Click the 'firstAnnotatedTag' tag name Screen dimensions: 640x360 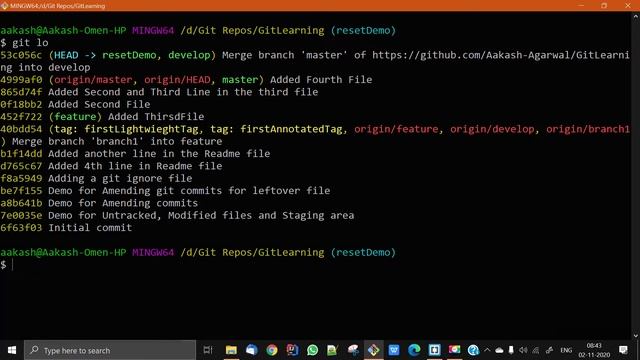pos(291,129)
